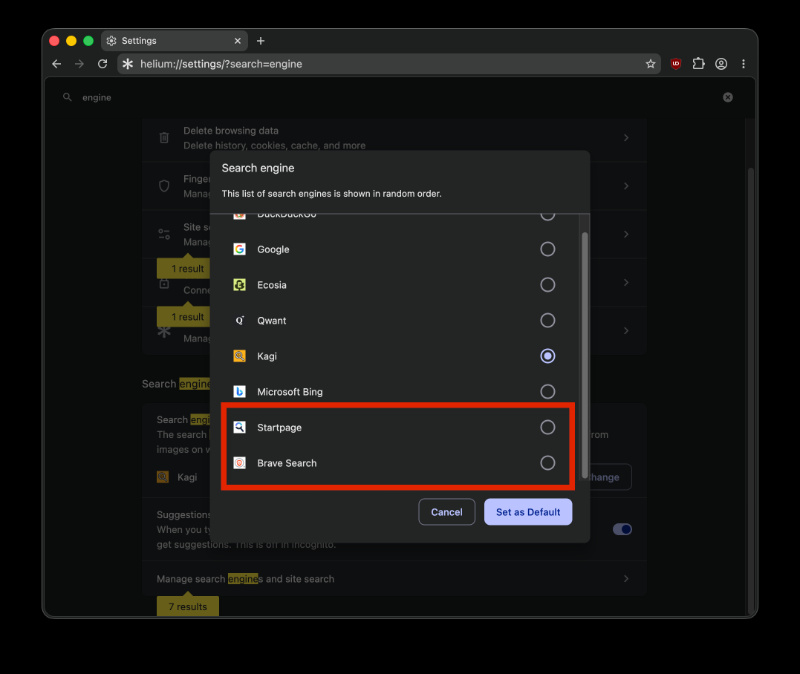Screen dimensions: 800x674
Task: Select the Brave Search radio button
Action: [x=547, y=463]
